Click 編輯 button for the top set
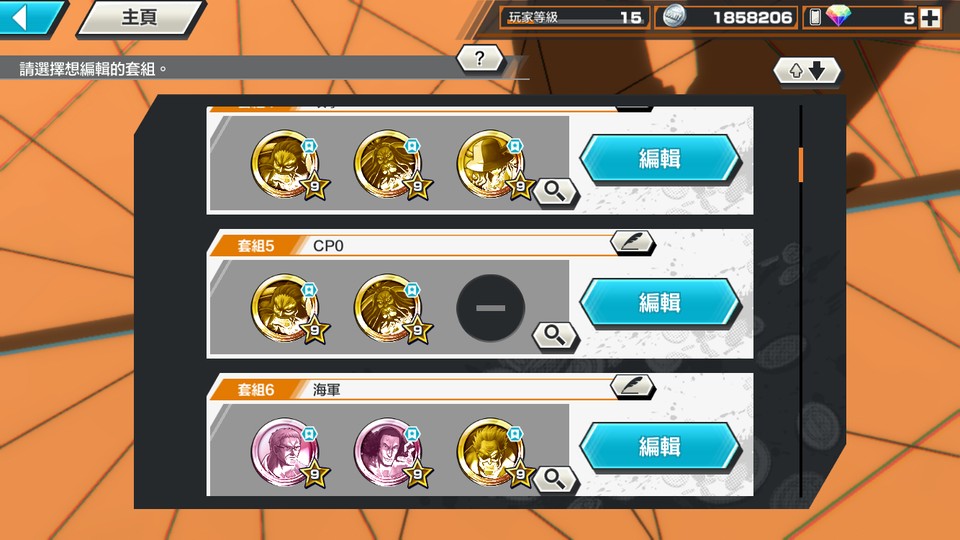The image size is (960, 540). [x=660, y=159]
